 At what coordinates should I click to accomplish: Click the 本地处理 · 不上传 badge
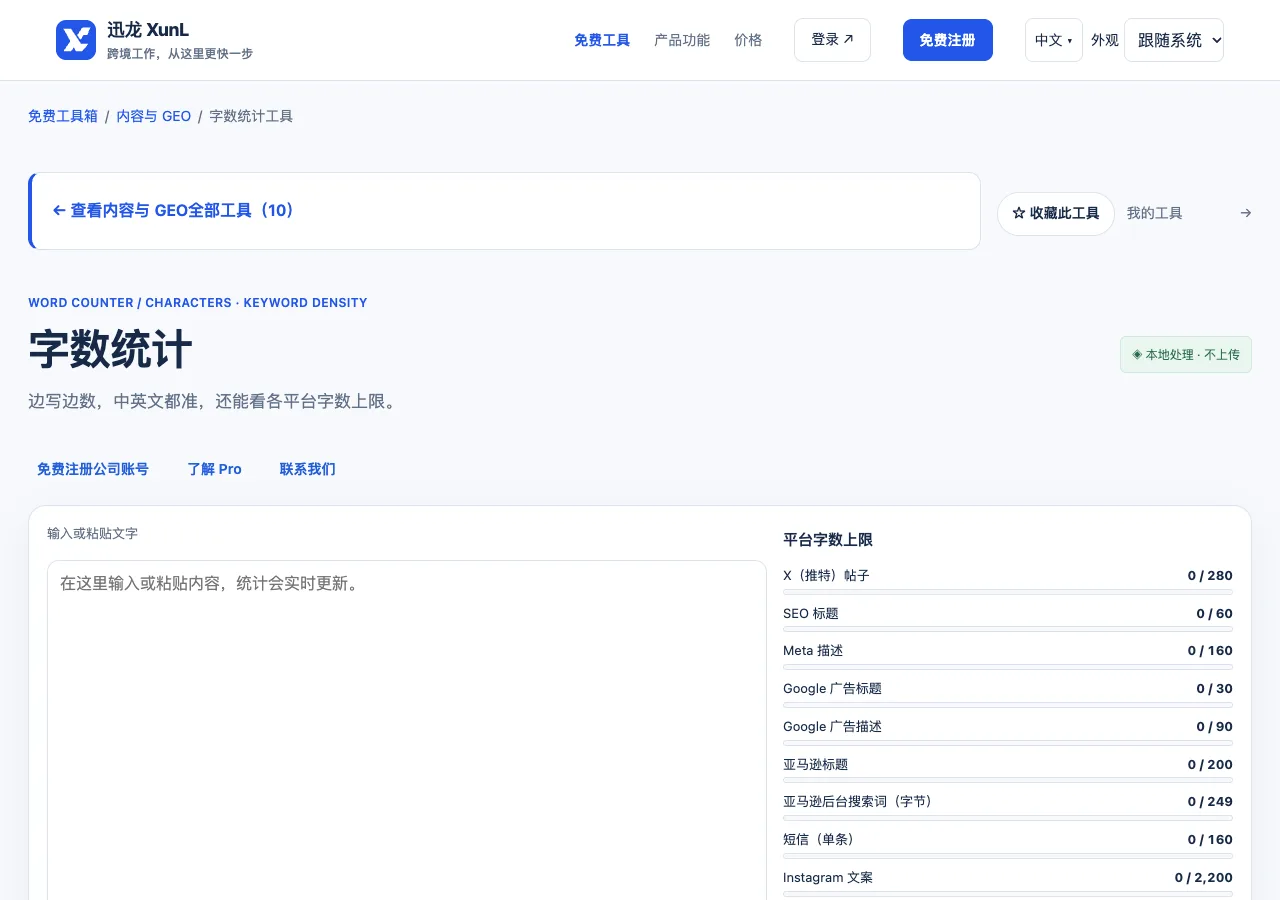click(1186, 355)
